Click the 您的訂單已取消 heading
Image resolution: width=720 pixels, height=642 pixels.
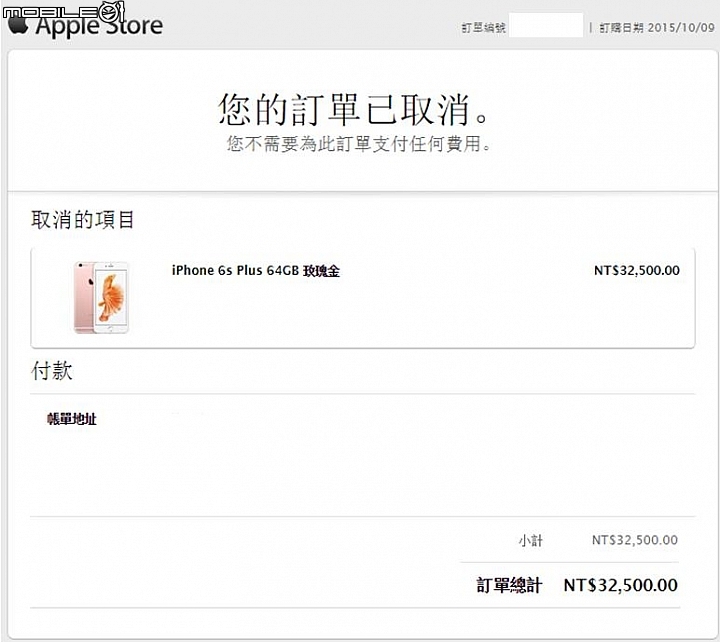point(353,109)
